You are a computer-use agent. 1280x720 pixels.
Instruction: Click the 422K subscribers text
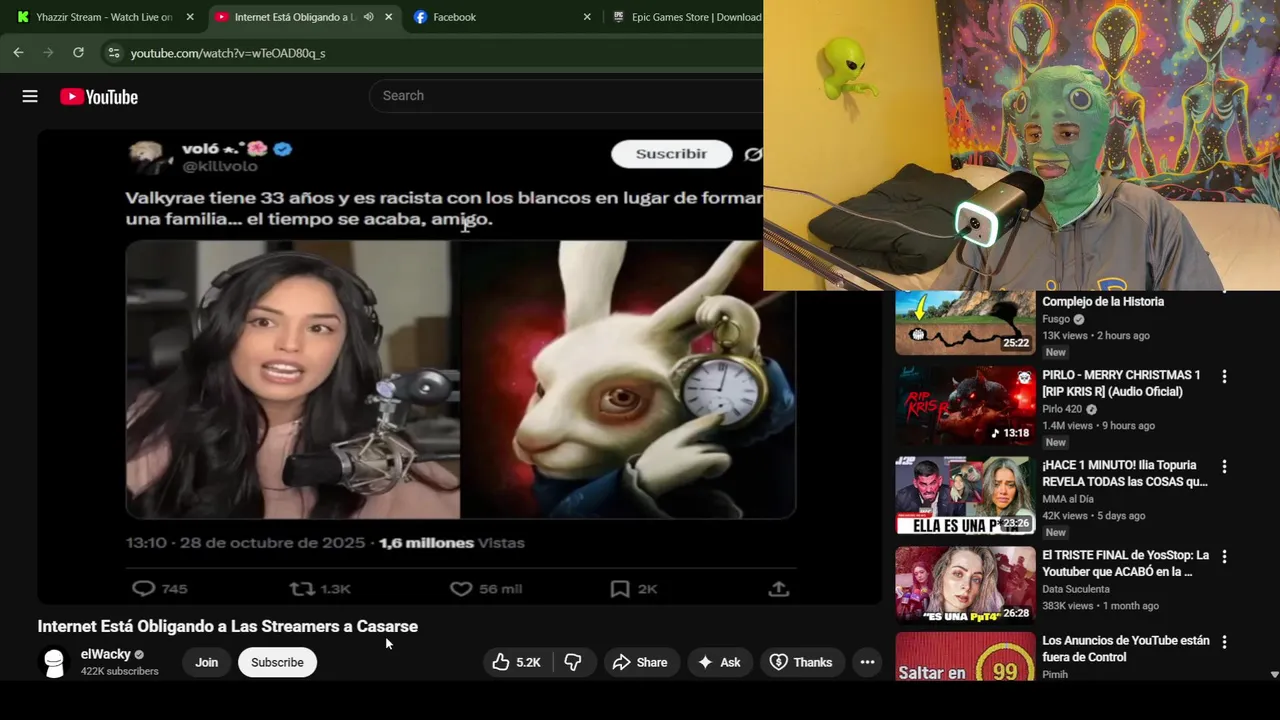click(120, 672)
